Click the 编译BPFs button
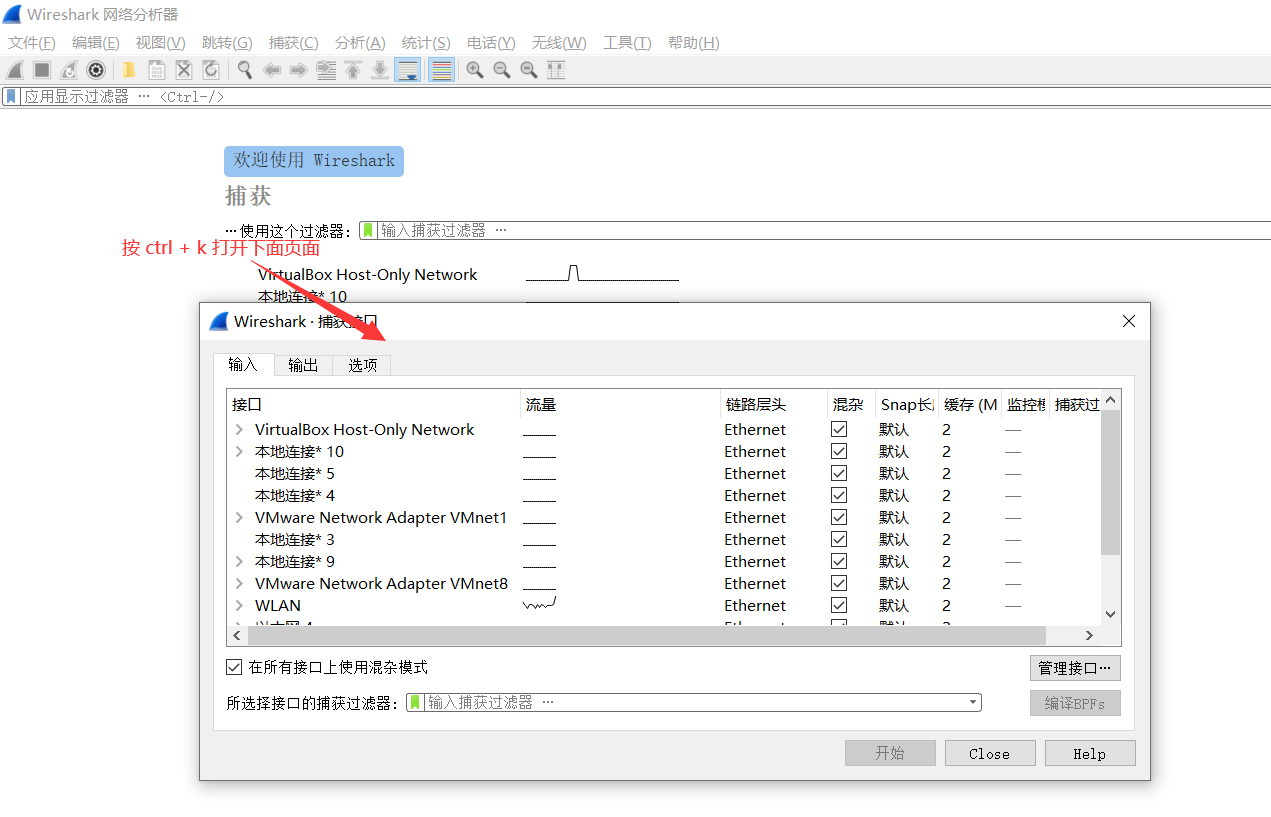This screenshot has height=817, width=1271. coord(1075,703)
